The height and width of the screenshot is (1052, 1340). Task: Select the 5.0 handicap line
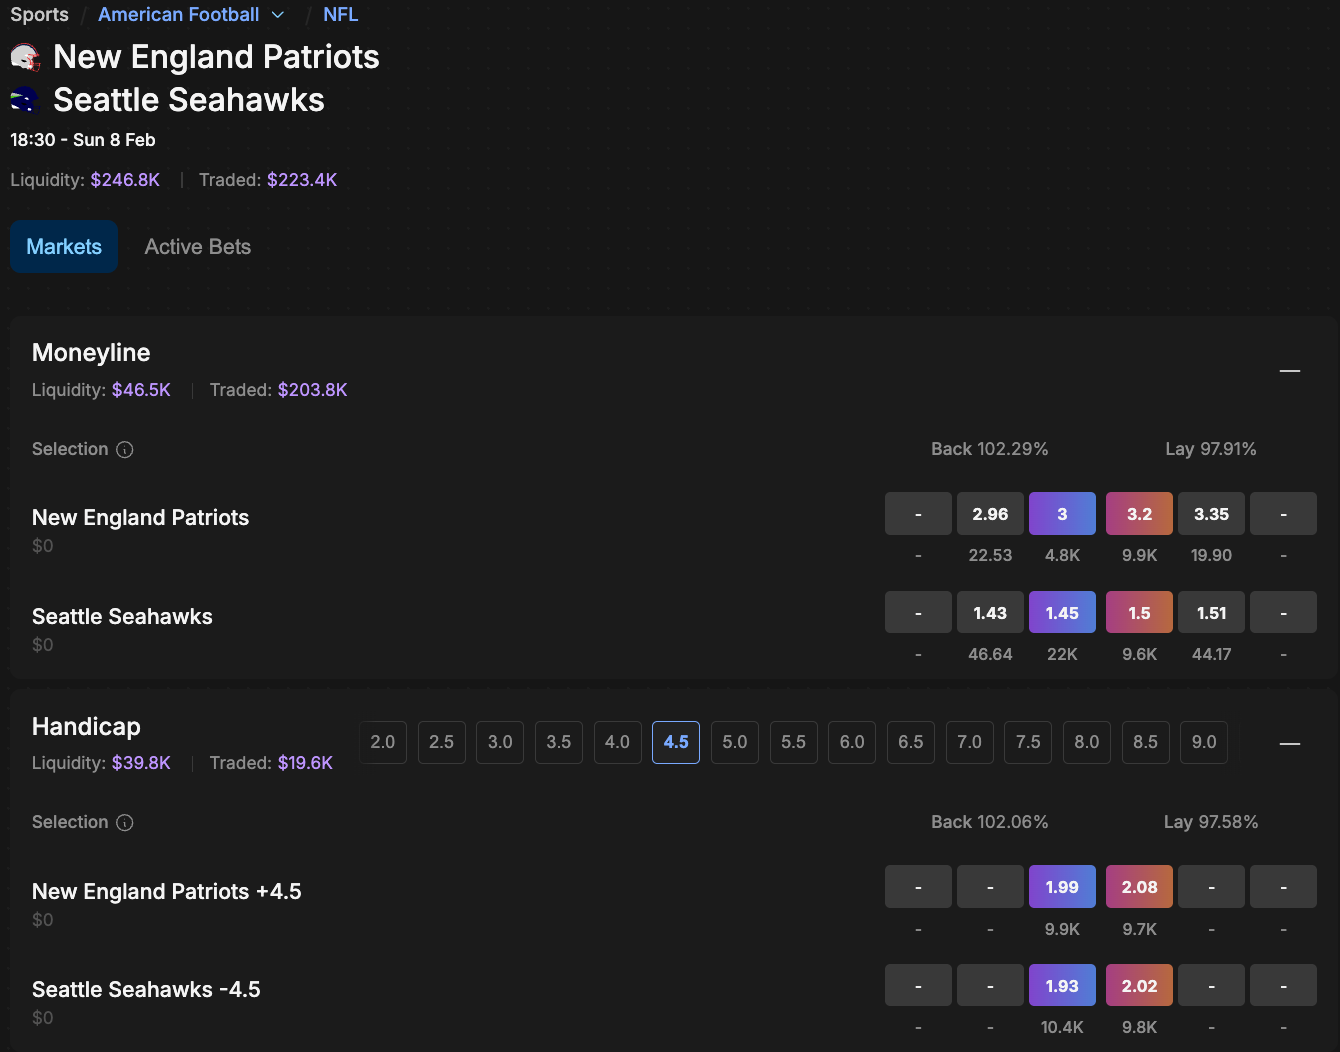click(x=735, y=742)
